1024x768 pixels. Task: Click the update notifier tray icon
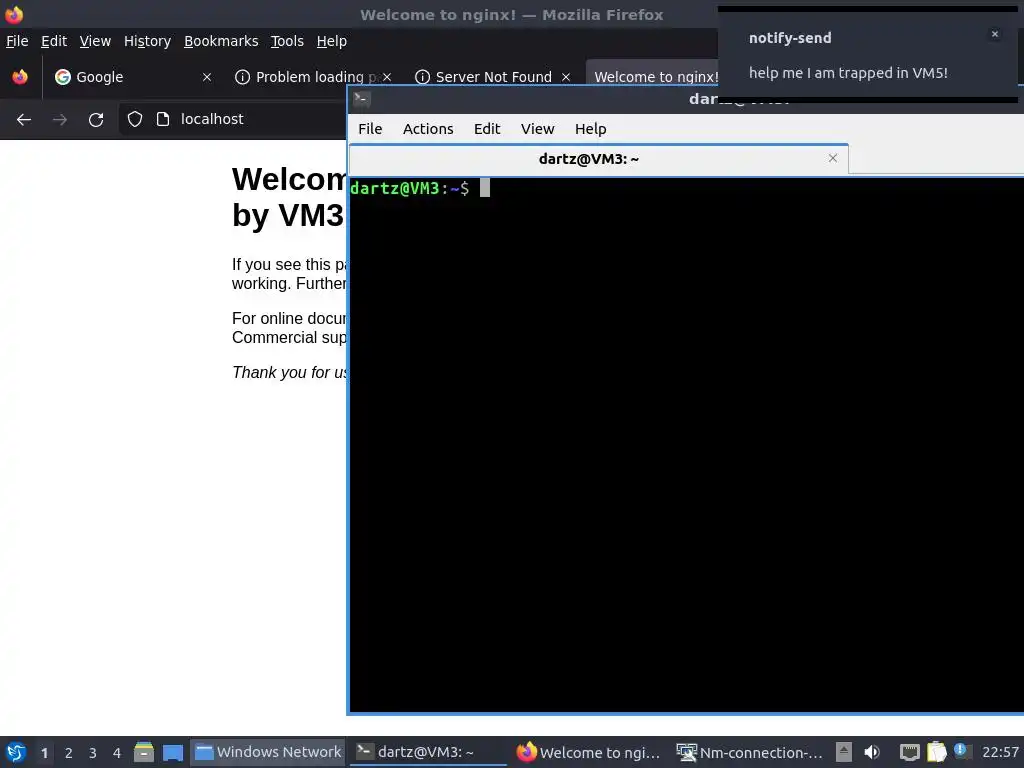[x=961, y=751]
